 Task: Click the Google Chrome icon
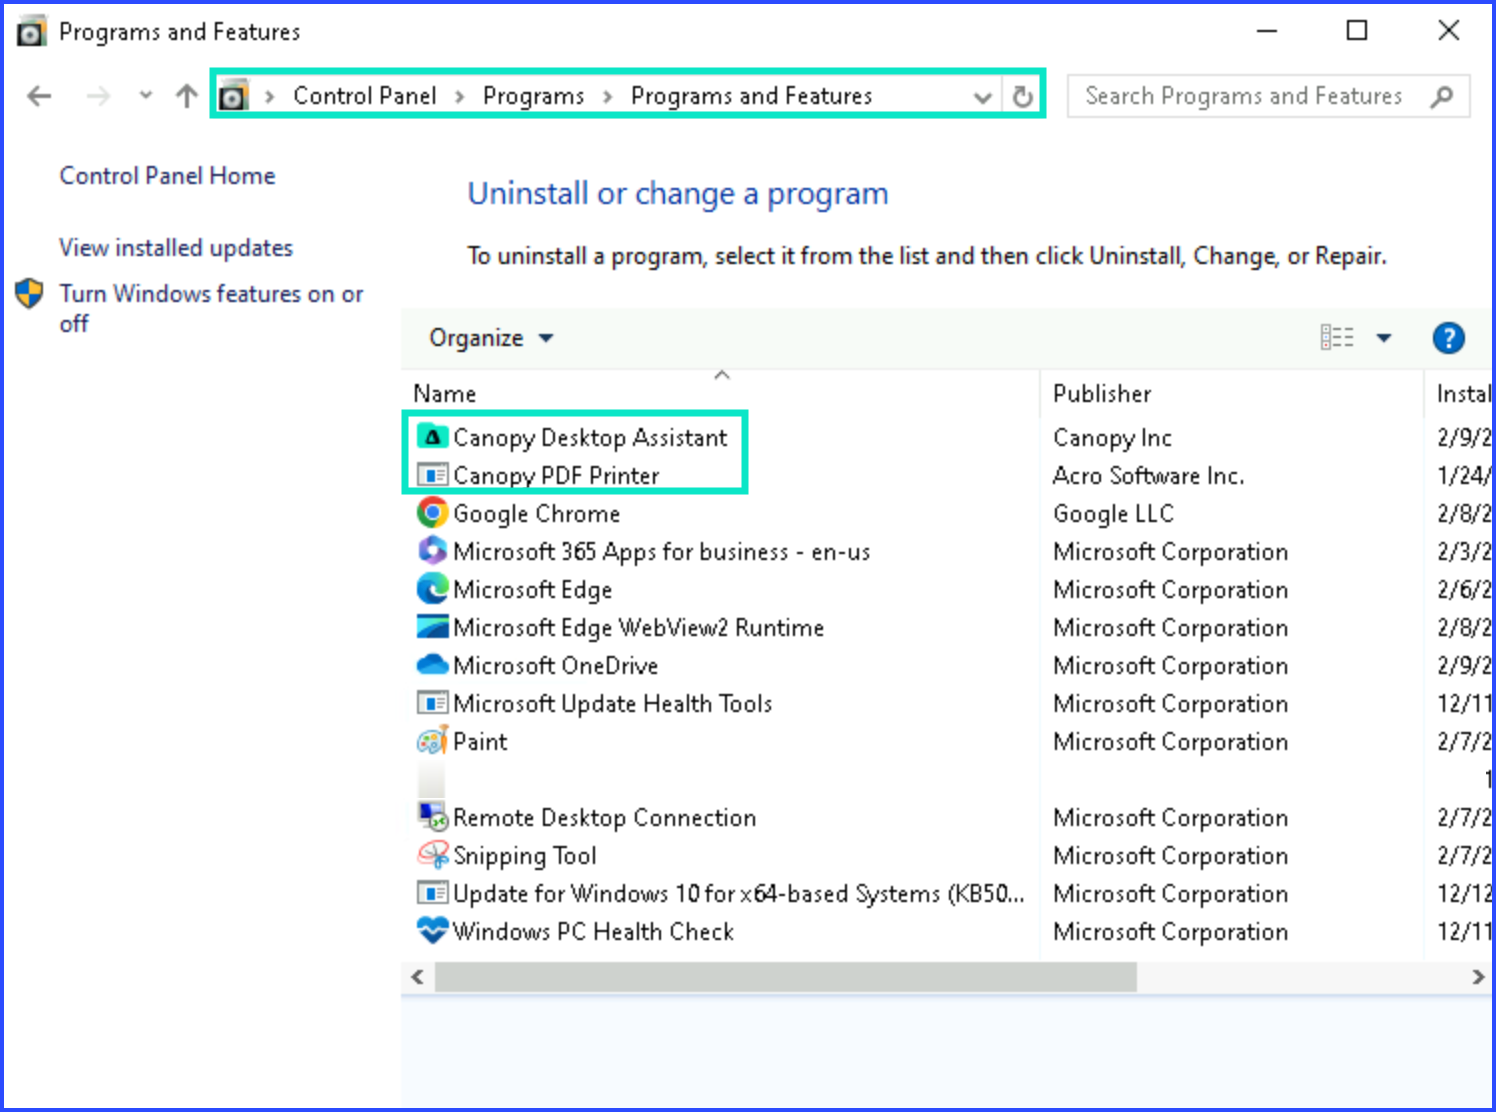coord(432,513)
